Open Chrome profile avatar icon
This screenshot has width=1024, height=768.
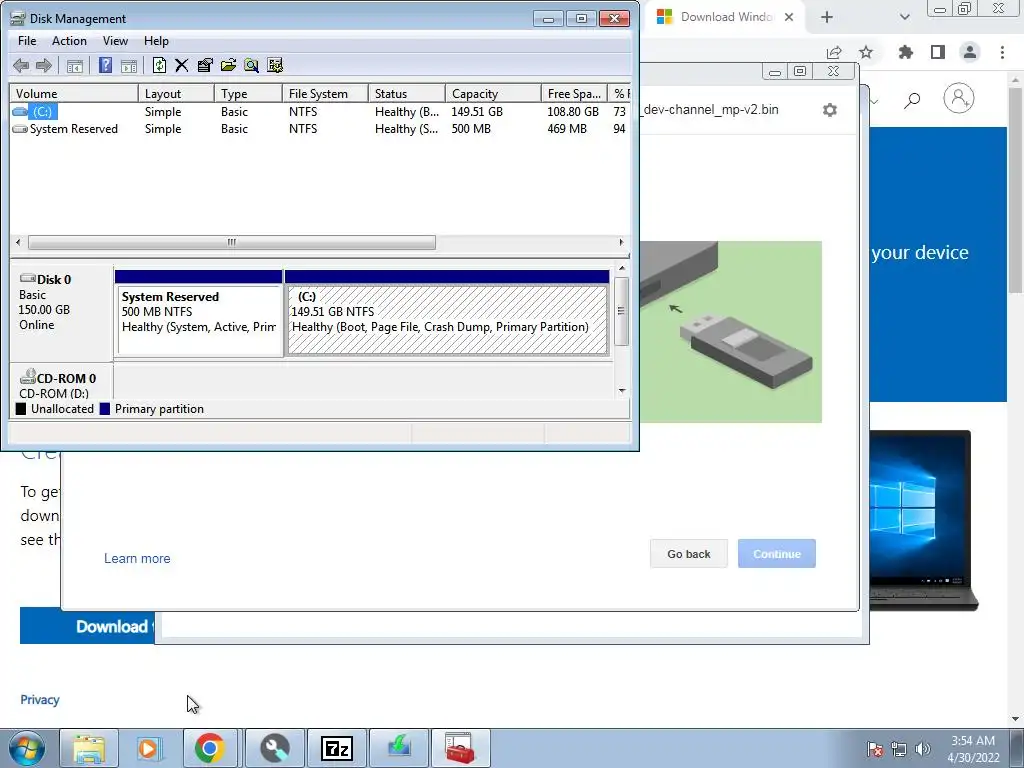click(x=970, y=52)
